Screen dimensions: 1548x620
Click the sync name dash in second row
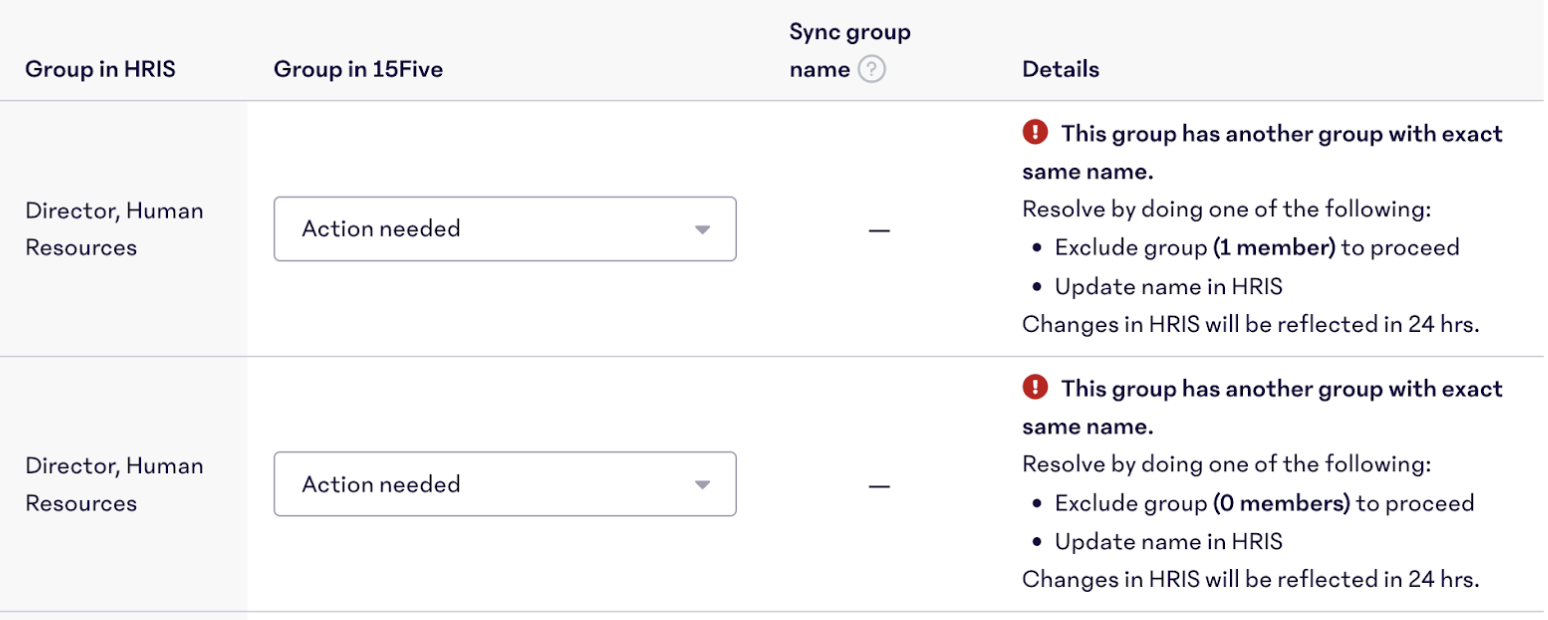879,486
